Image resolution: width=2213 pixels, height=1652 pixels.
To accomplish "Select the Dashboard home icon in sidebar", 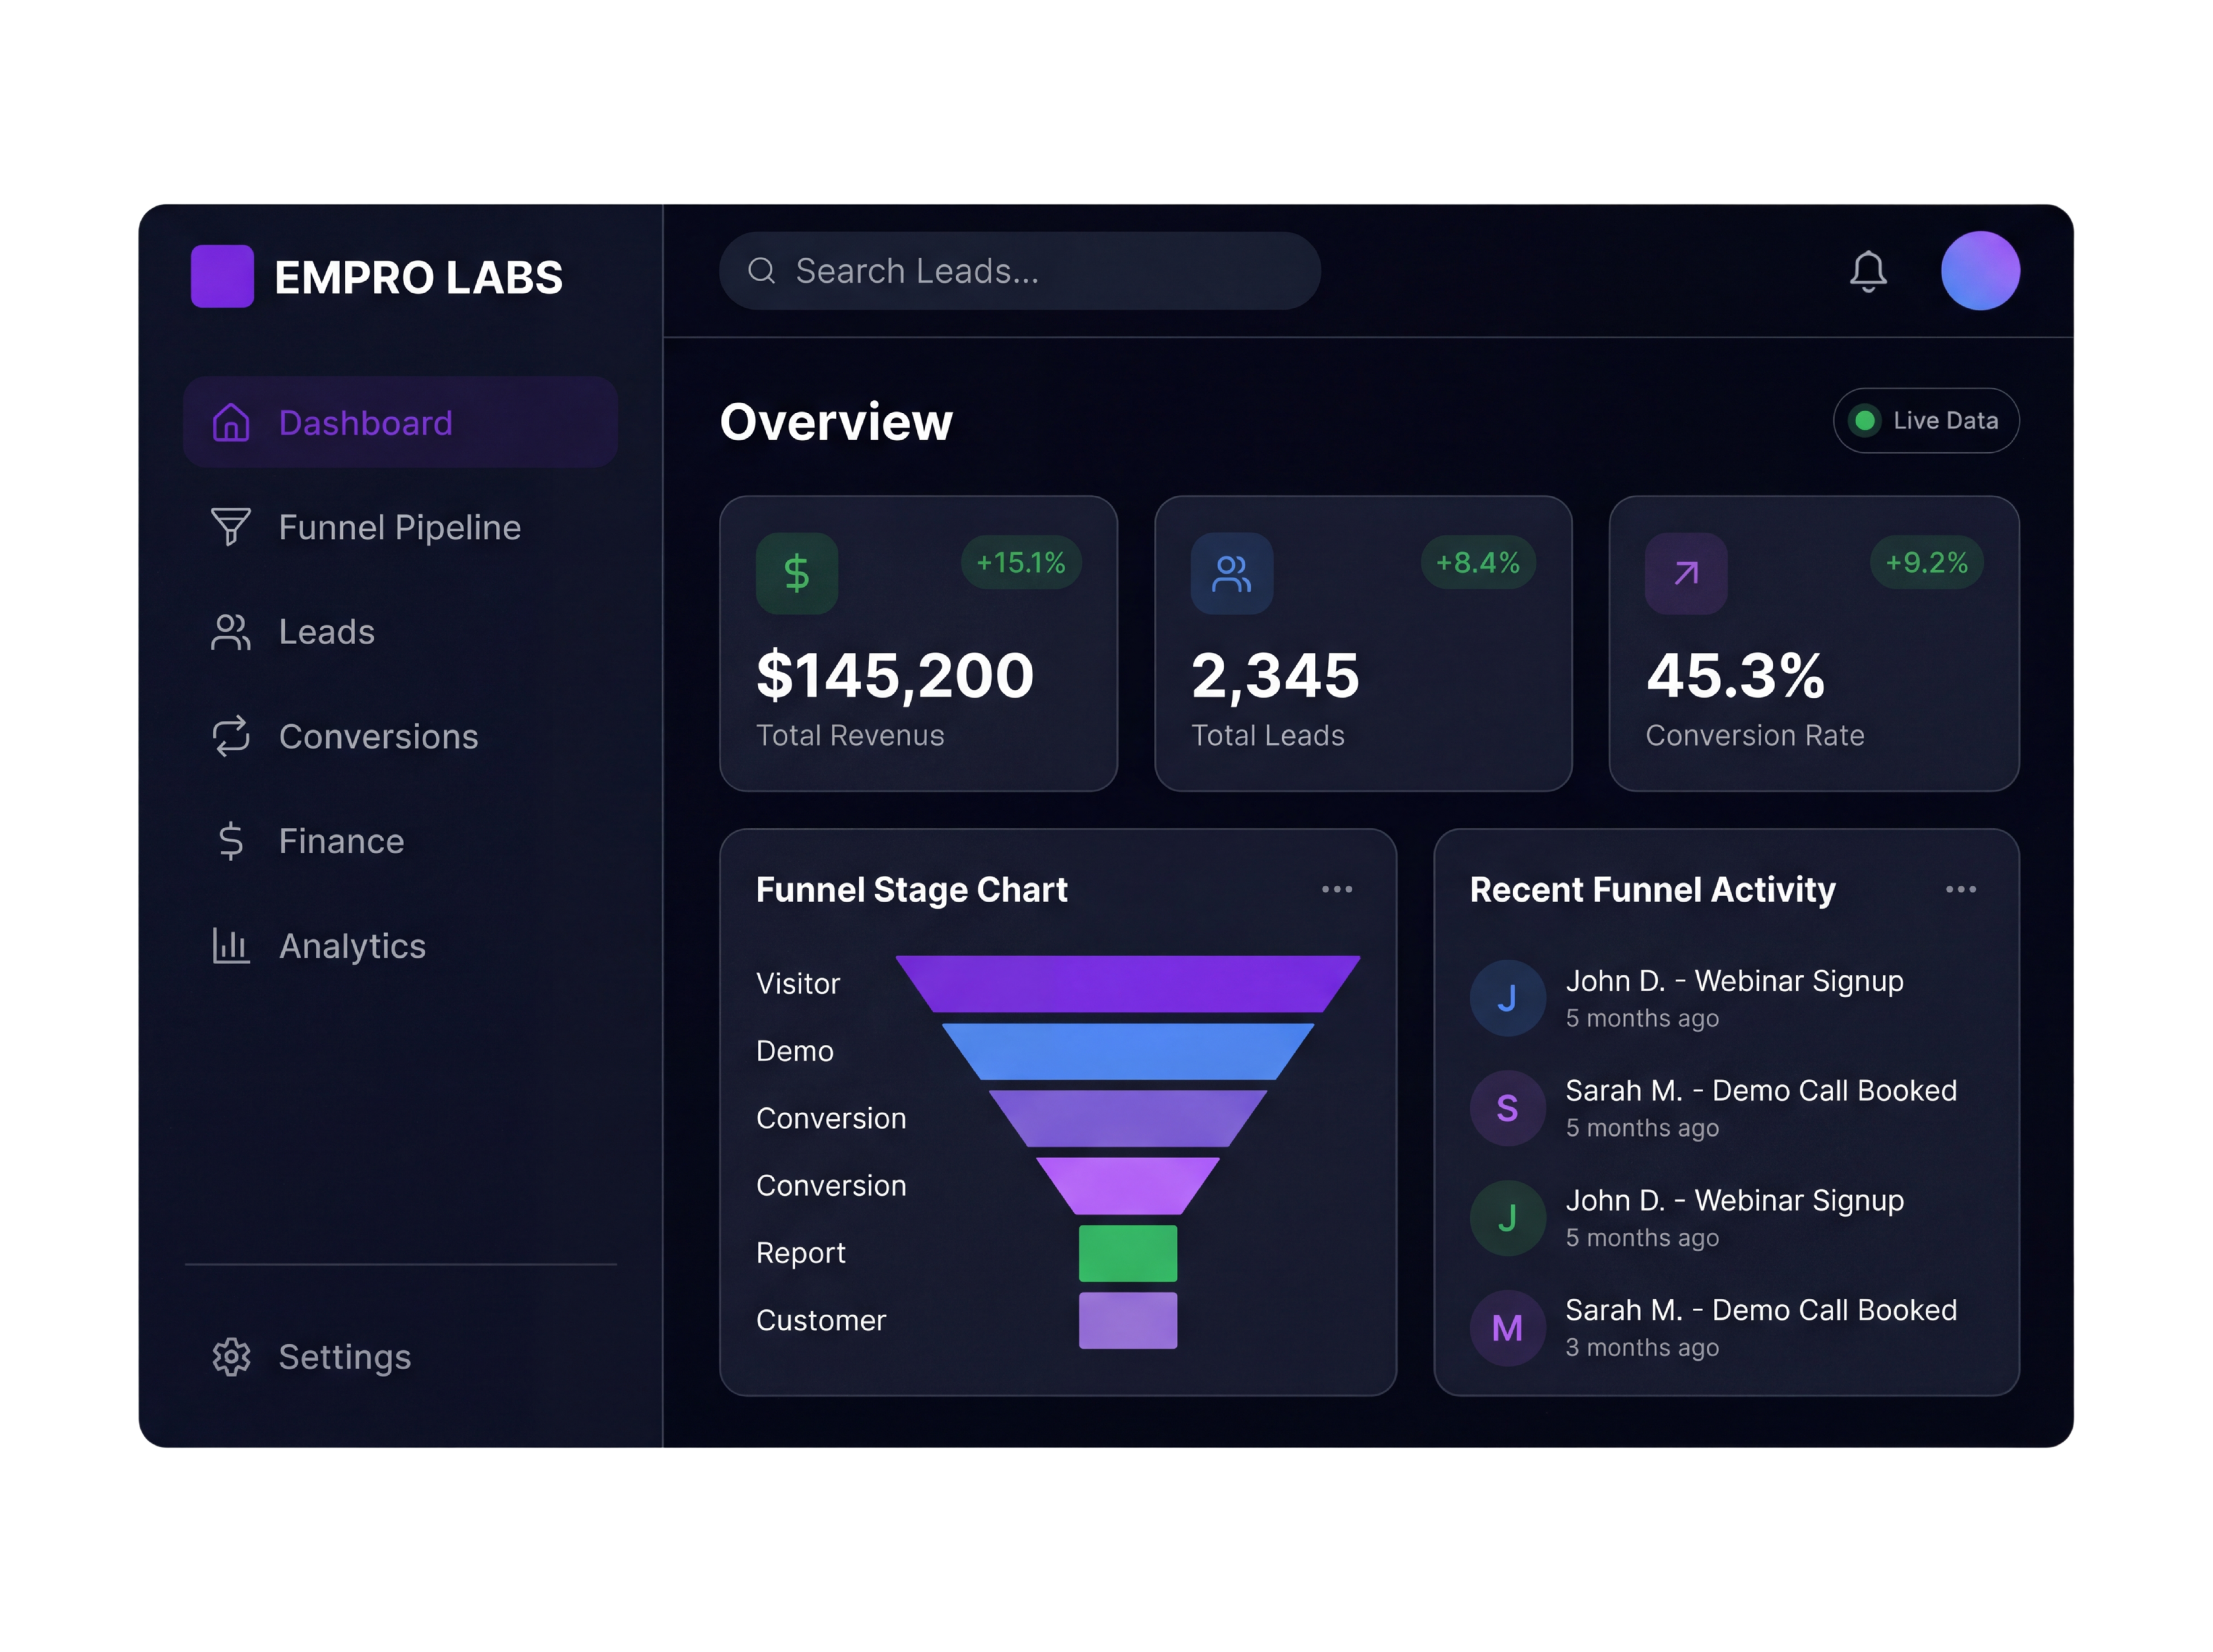I will [x=231, y=423].
